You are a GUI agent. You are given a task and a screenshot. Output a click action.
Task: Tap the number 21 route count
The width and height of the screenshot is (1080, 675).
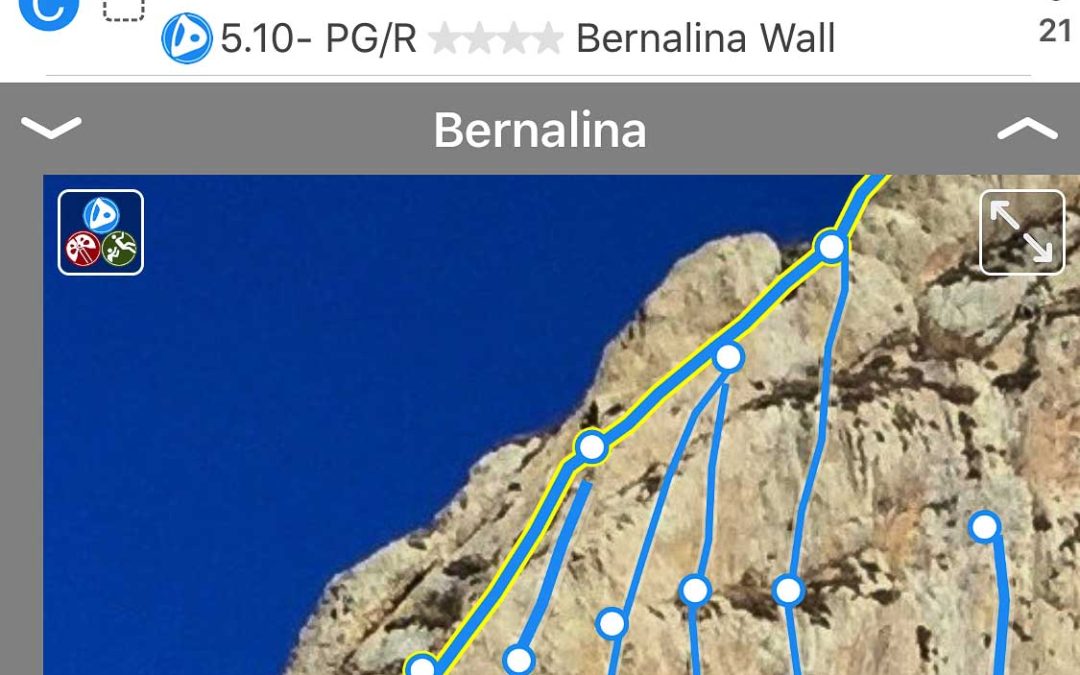point(1055,32)
